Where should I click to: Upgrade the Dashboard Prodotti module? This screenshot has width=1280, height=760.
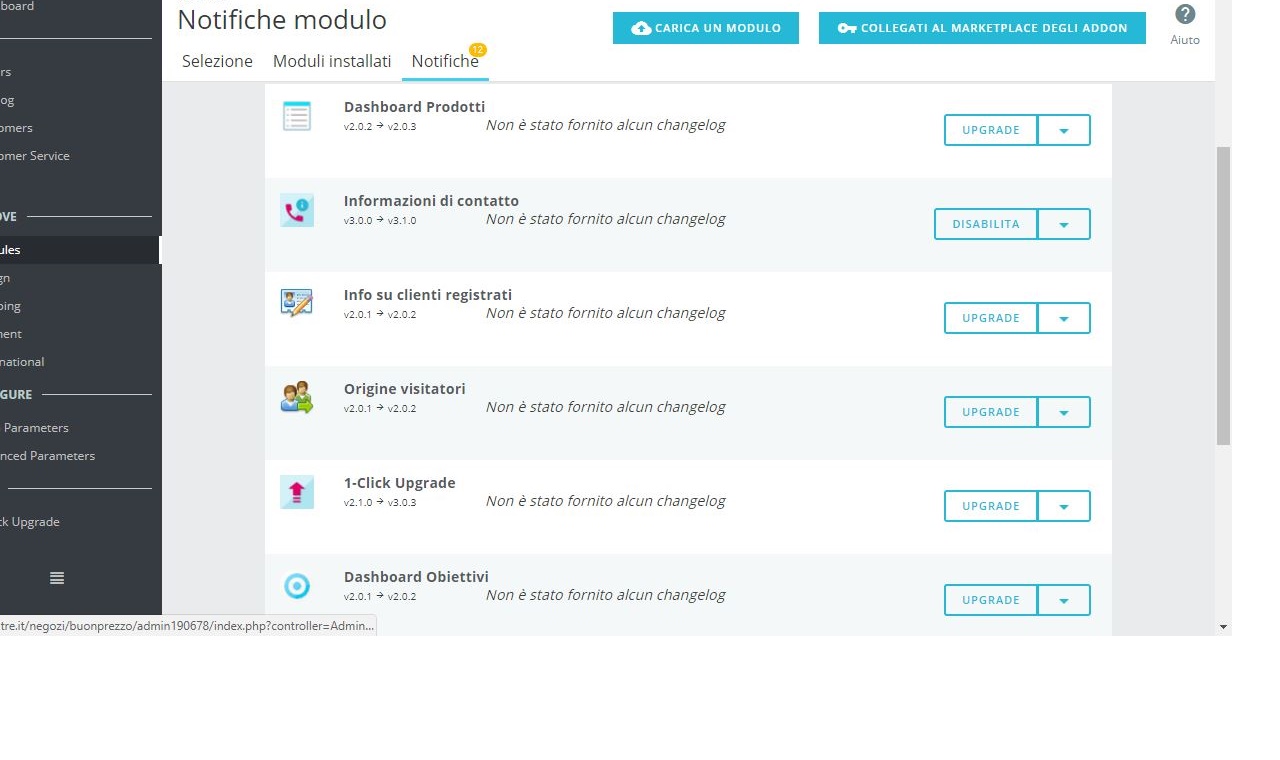click(991, 130)
